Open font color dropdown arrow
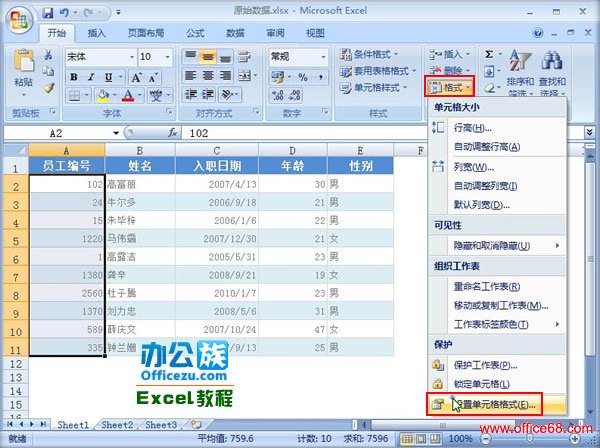The height and width of the screenshot is (448, 600). (140, 95)
